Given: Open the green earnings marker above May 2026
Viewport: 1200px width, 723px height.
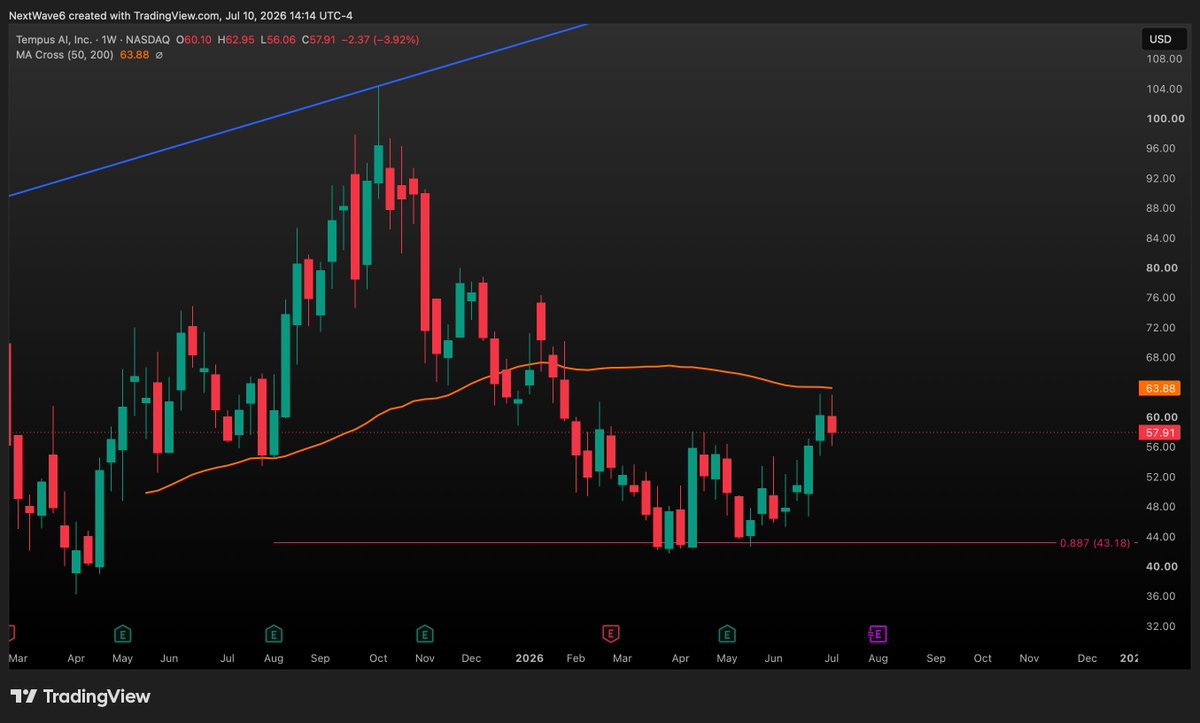Looking at the screenshot, I should (727, 633).
